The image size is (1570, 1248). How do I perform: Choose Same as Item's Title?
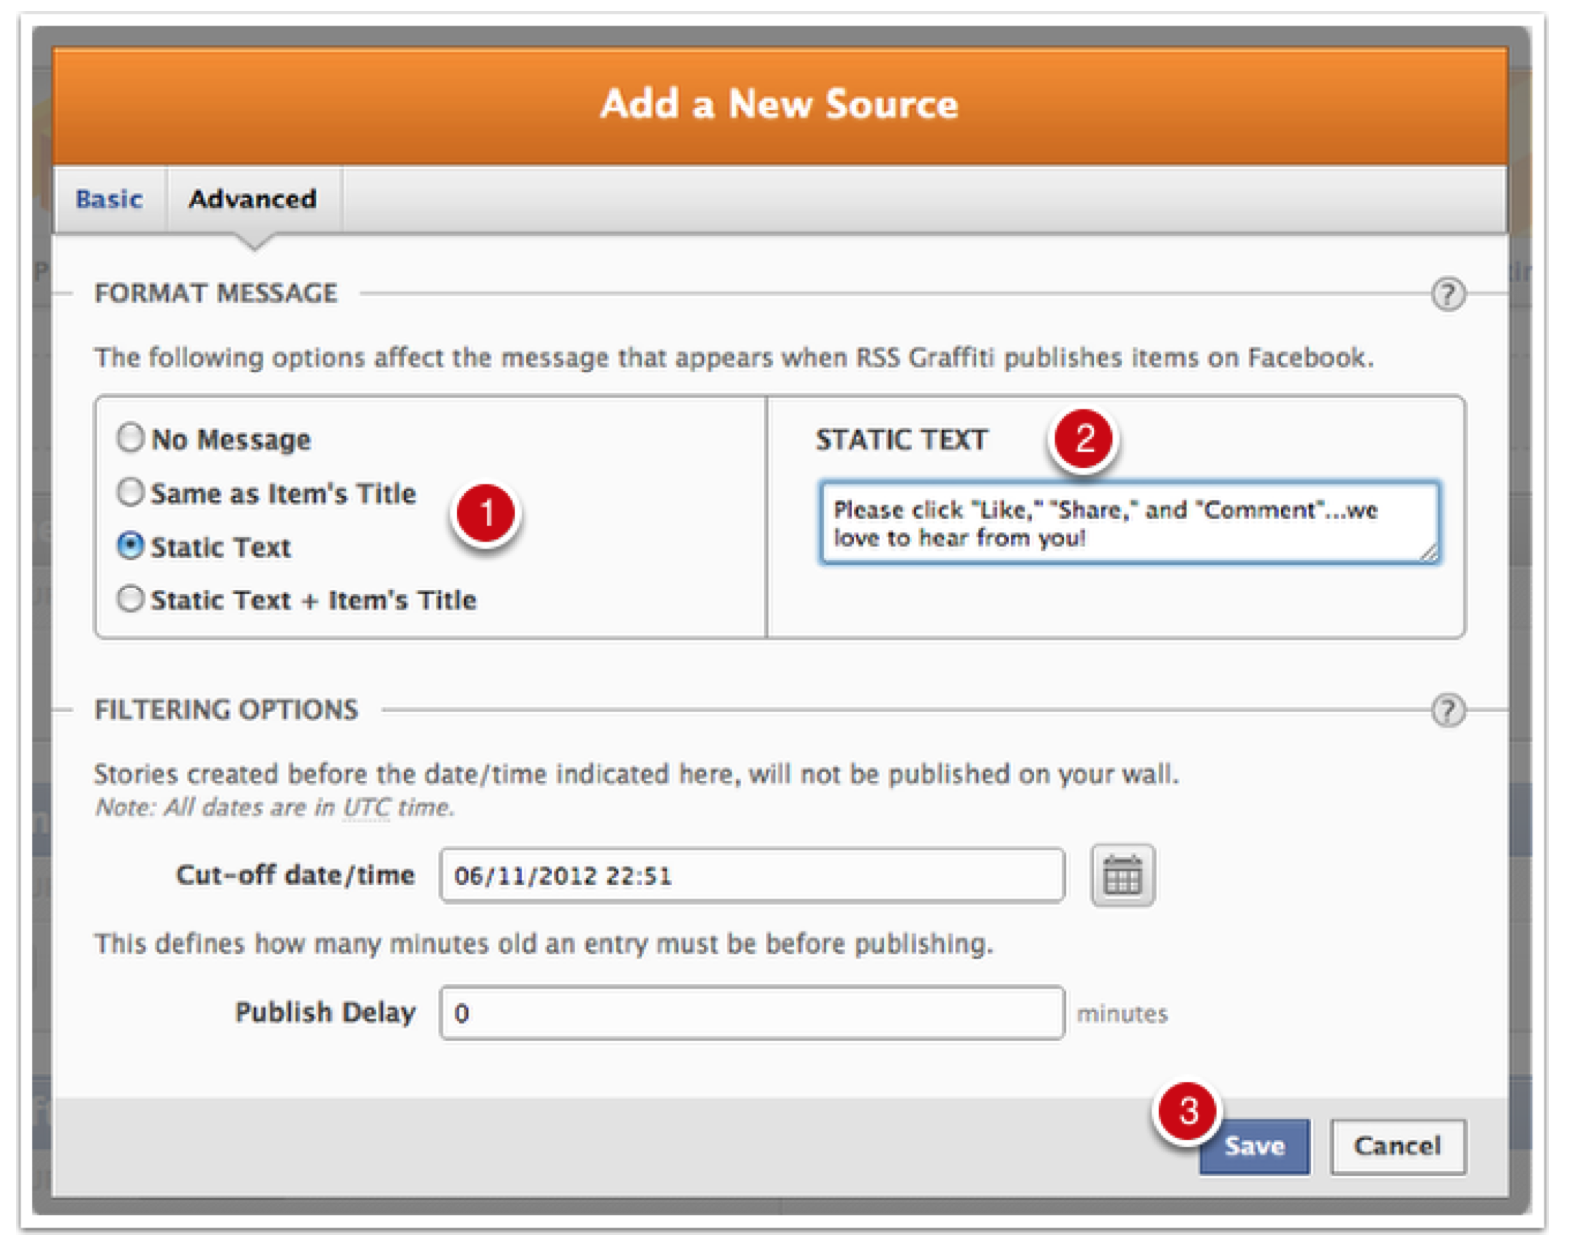(131, 492)
